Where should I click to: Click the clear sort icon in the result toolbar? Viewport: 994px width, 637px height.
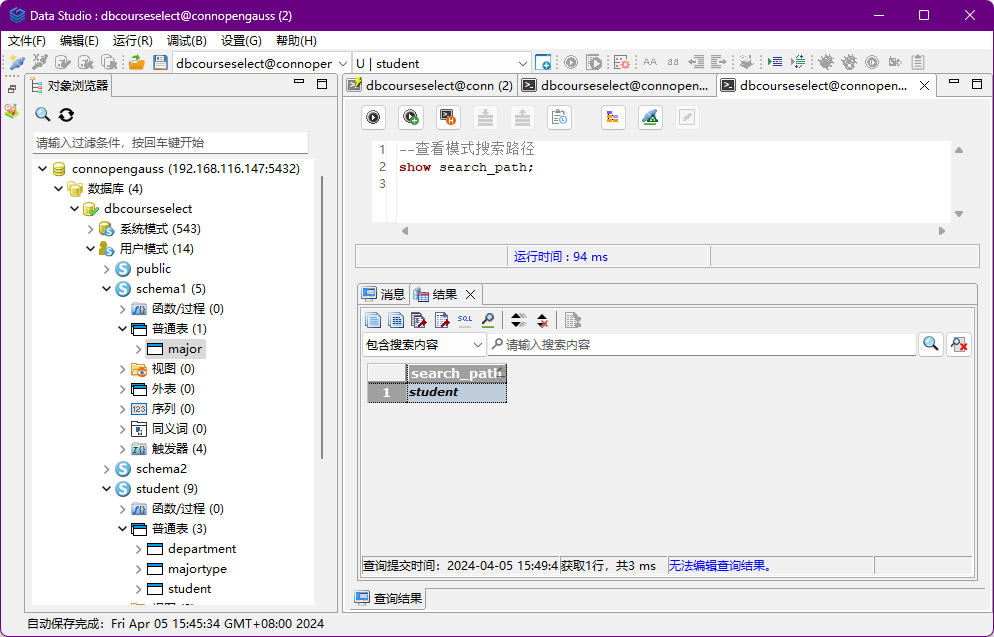(542, 321)
